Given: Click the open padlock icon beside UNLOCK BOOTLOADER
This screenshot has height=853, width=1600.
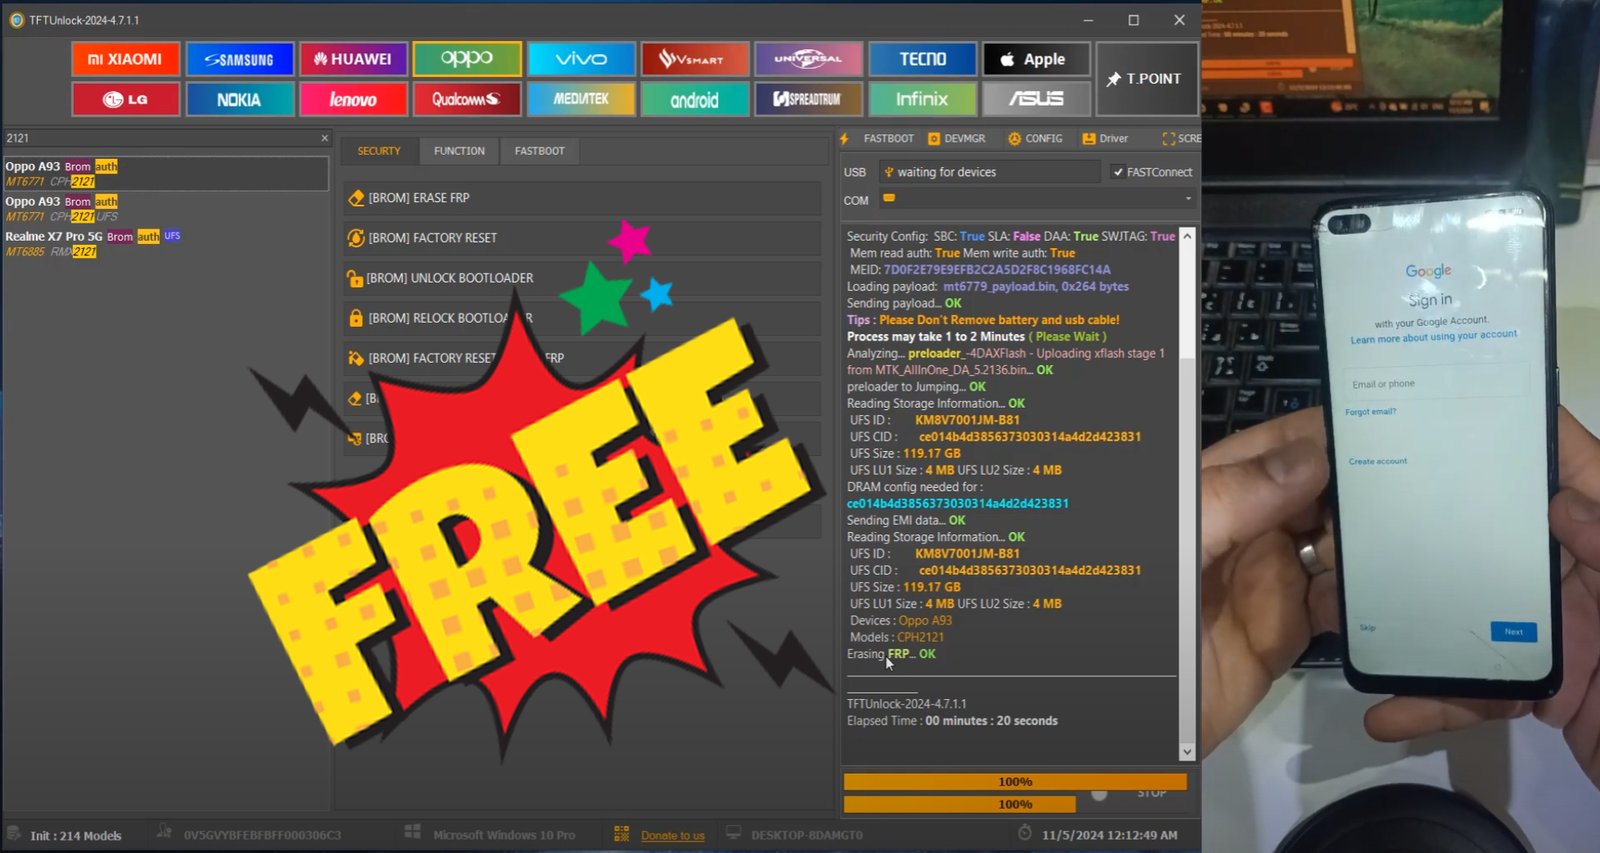Looking at the screenshot, I should click(x=354, y=278).
